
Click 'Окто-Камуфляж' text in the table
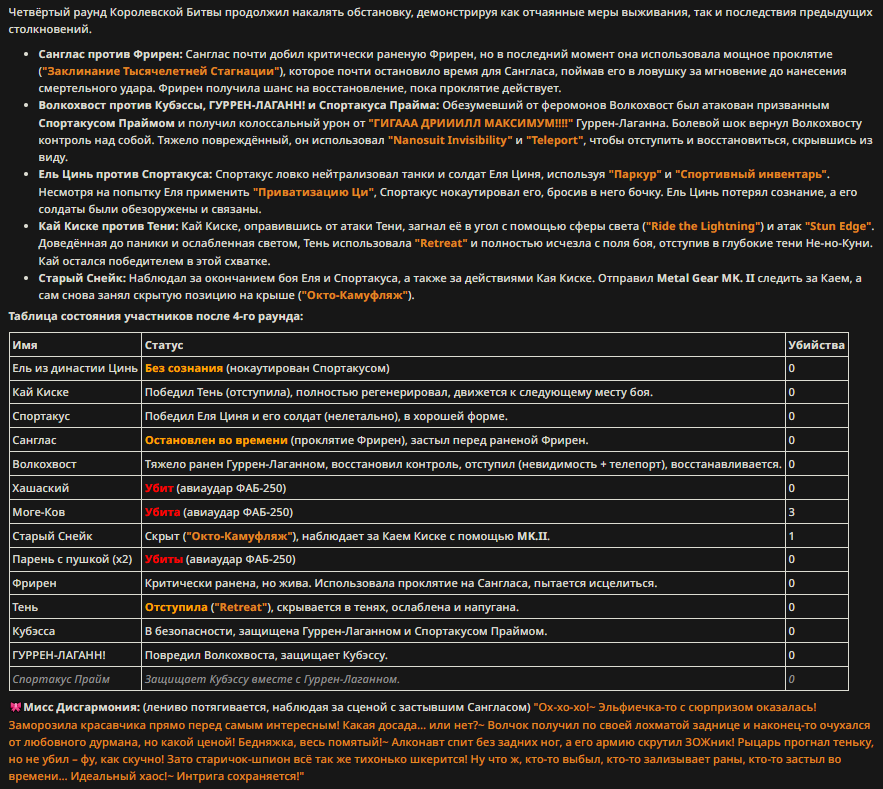(x=239, y=536)
